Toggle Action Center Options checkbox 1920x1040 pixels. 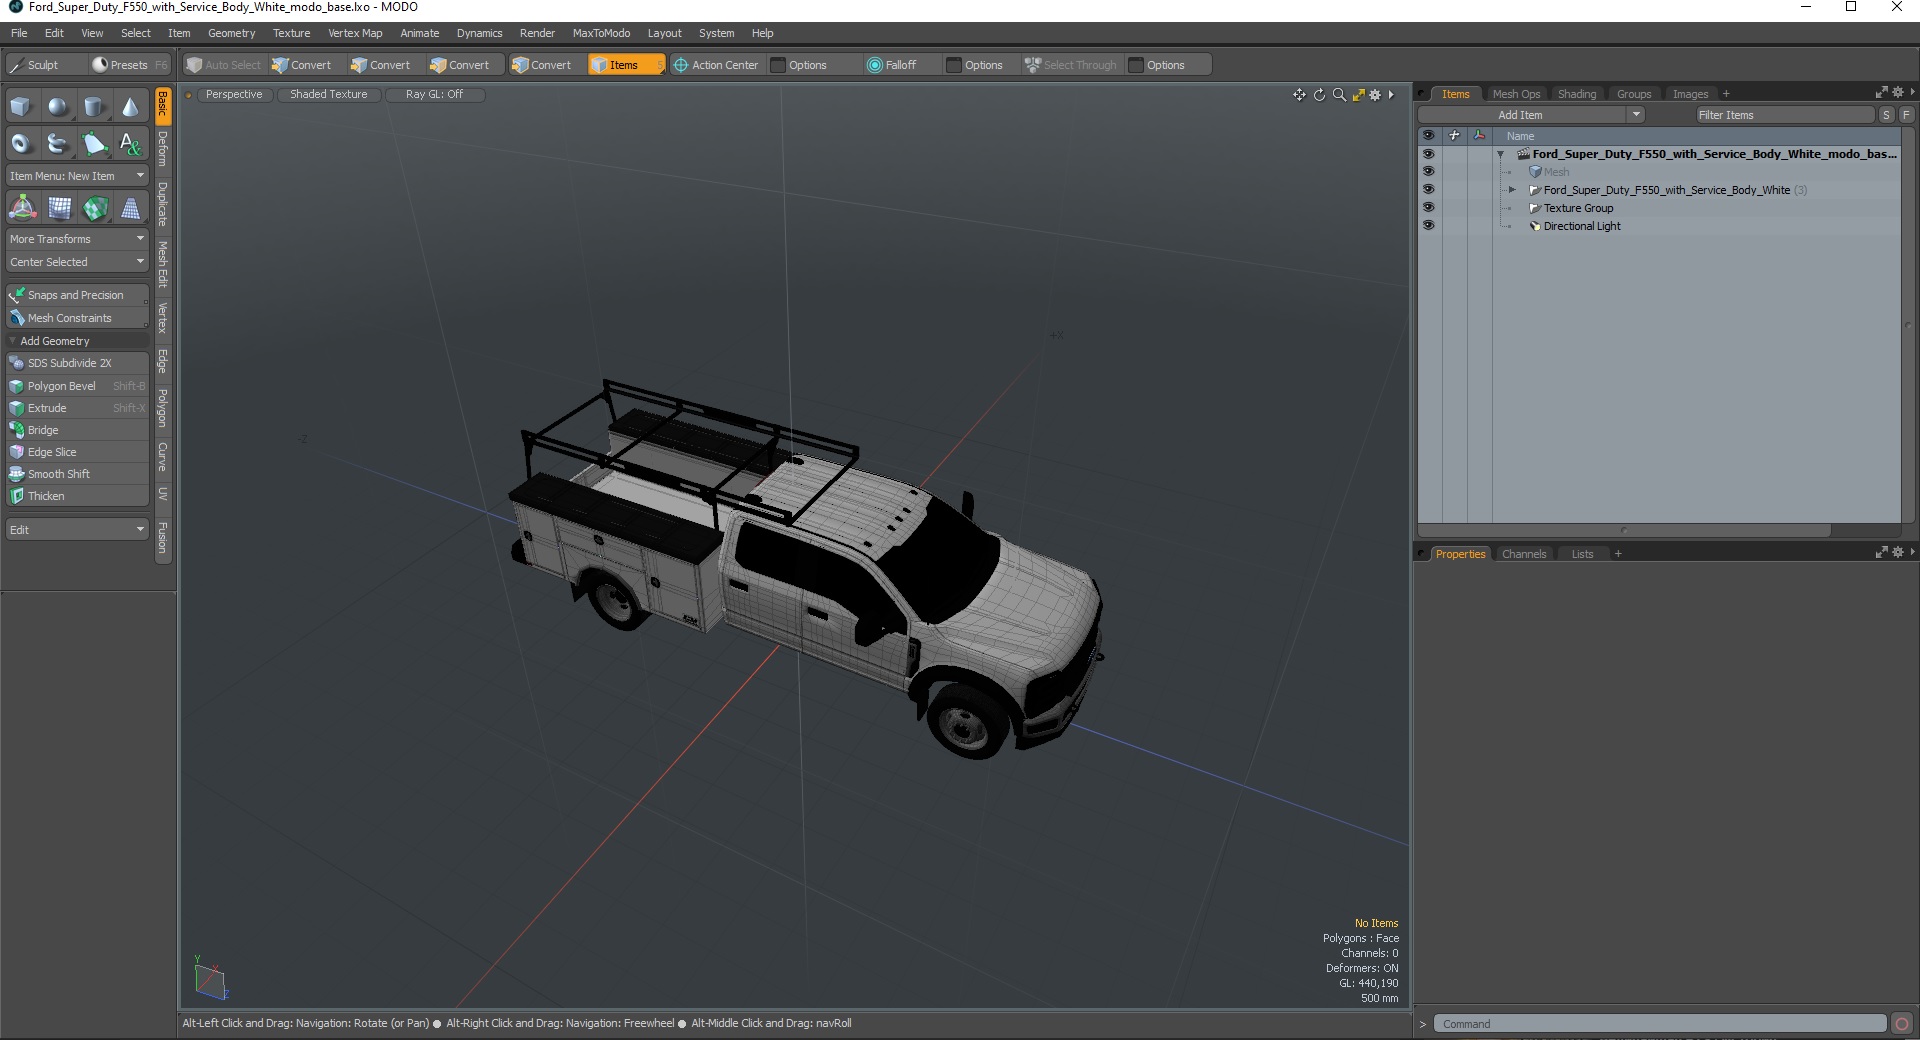[x=778, y=65]
